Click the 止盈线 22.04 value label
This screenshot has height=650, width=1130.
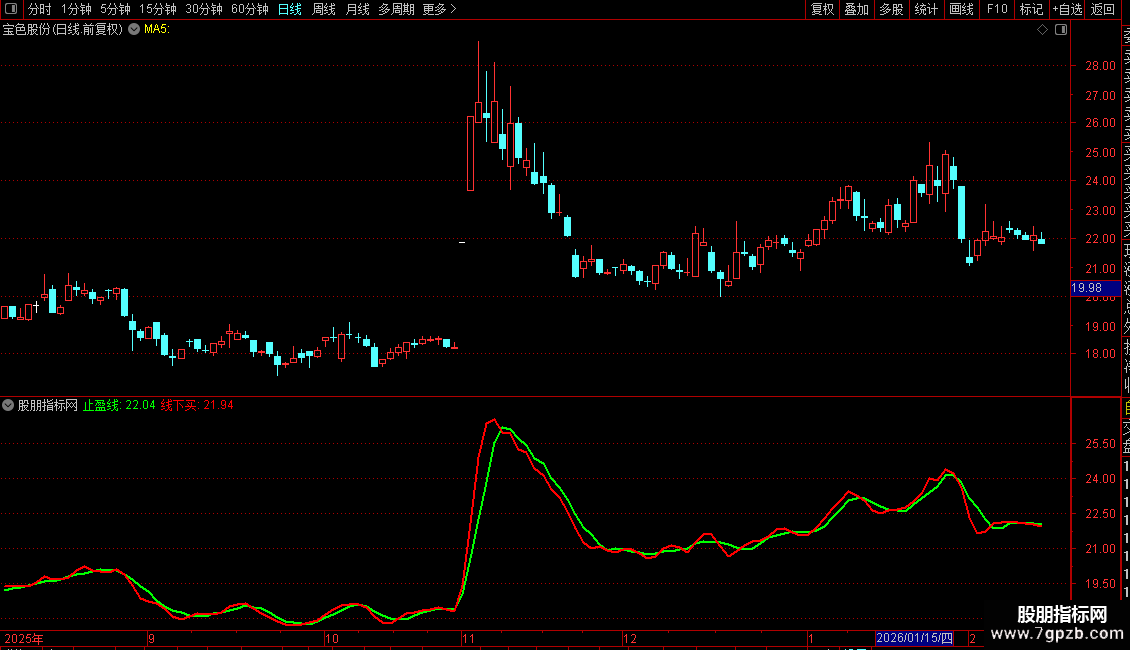[119, 405]
